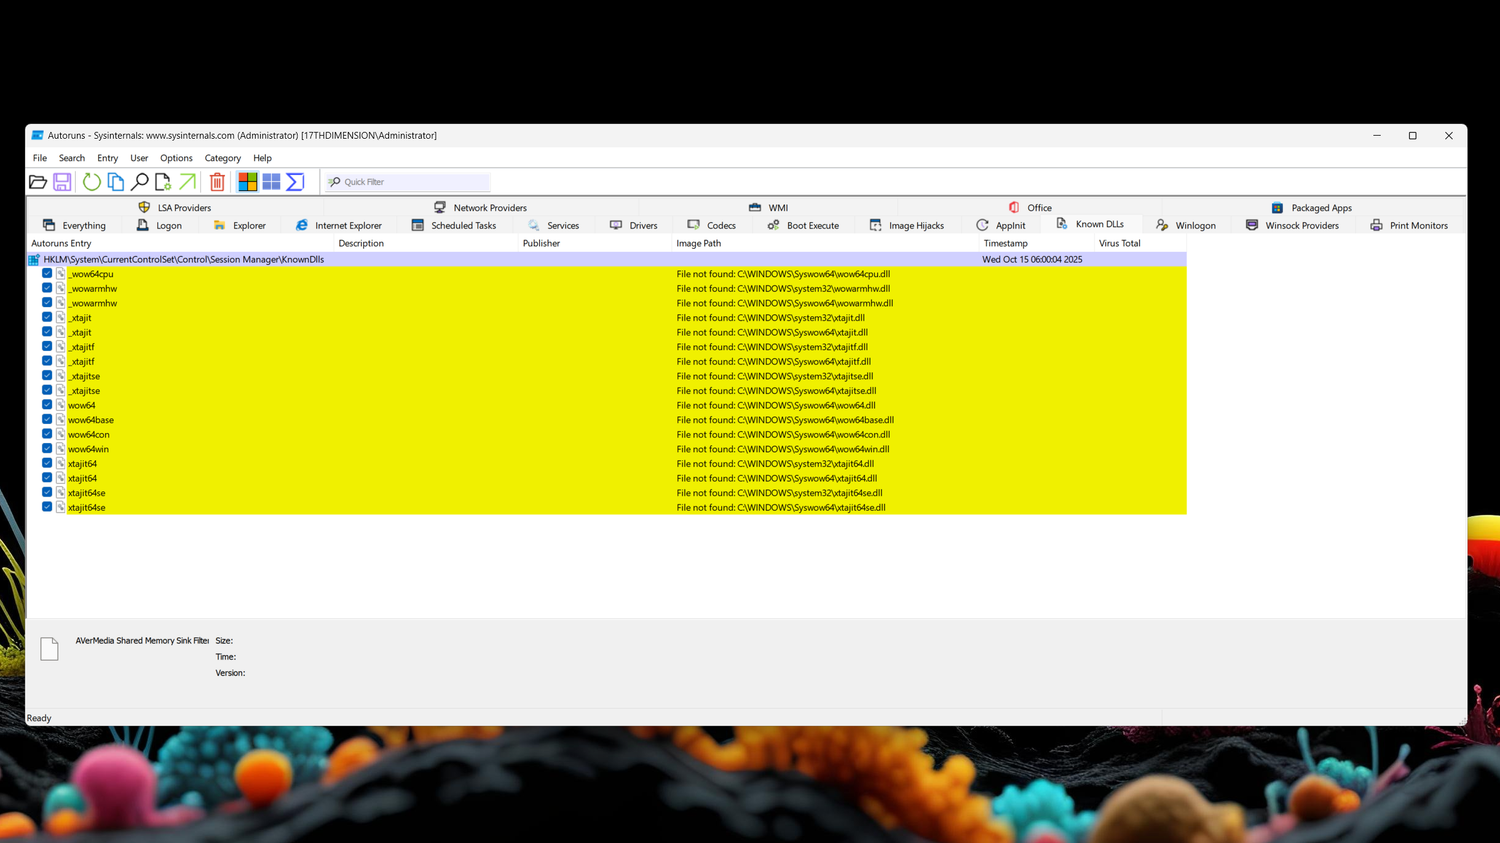The image size is (1500, 843).
Task: Open the Options menu
Action: click(x=176, y=158)
